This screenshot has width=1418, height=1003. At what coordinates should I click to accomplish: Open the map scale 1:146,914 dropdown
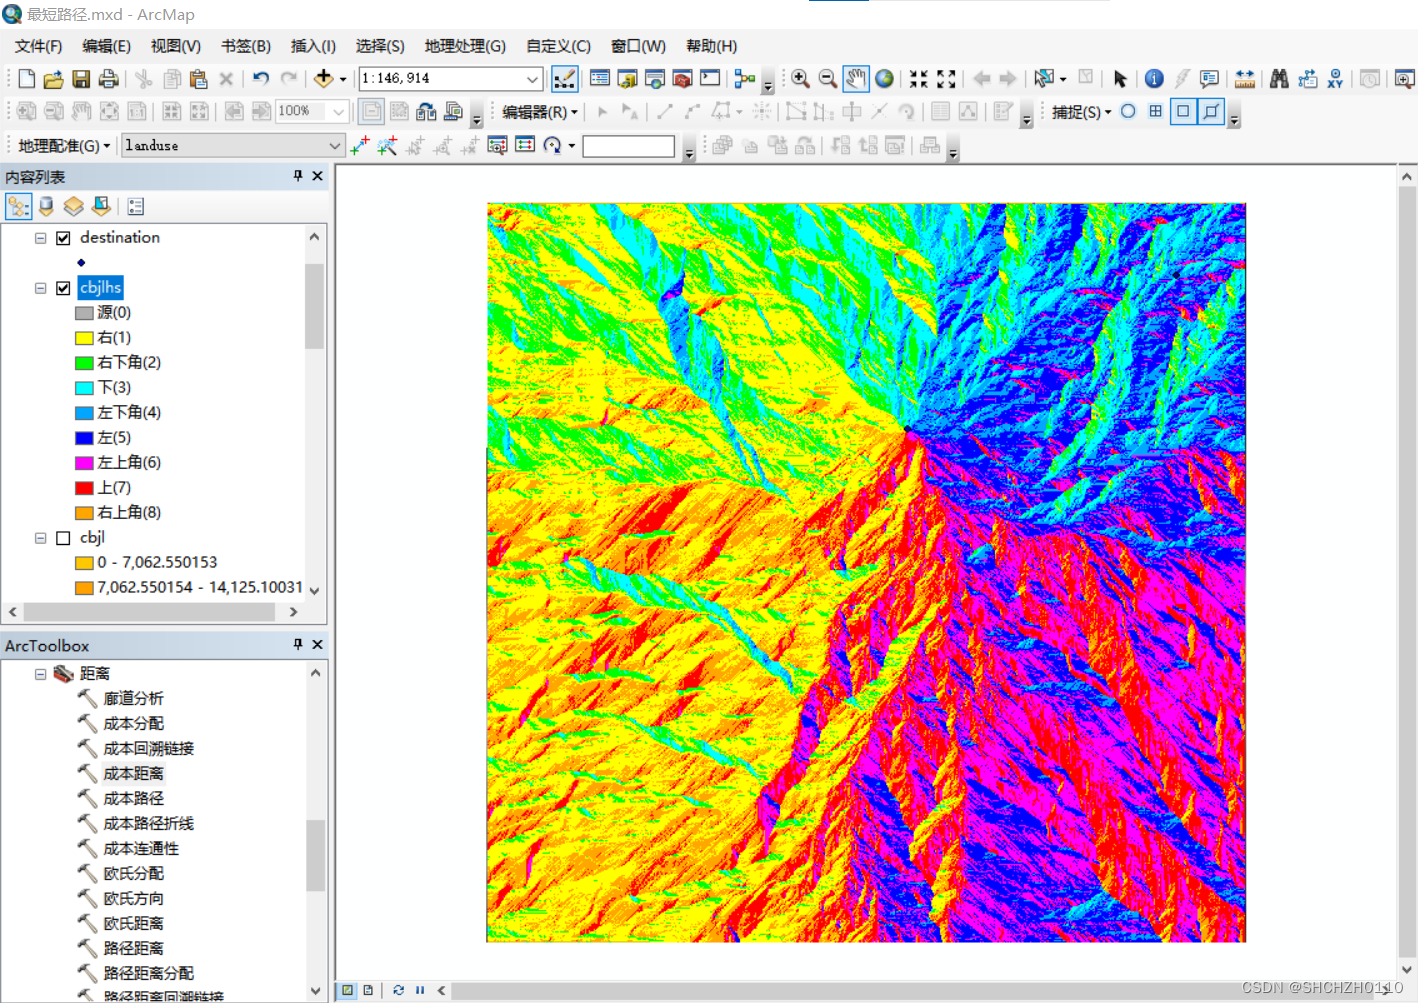[533, 79]
